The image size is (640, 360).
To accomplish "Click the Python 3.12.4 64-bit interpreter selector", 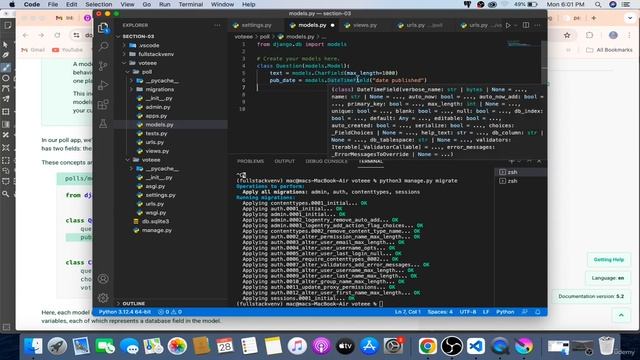I will [124, 312].
